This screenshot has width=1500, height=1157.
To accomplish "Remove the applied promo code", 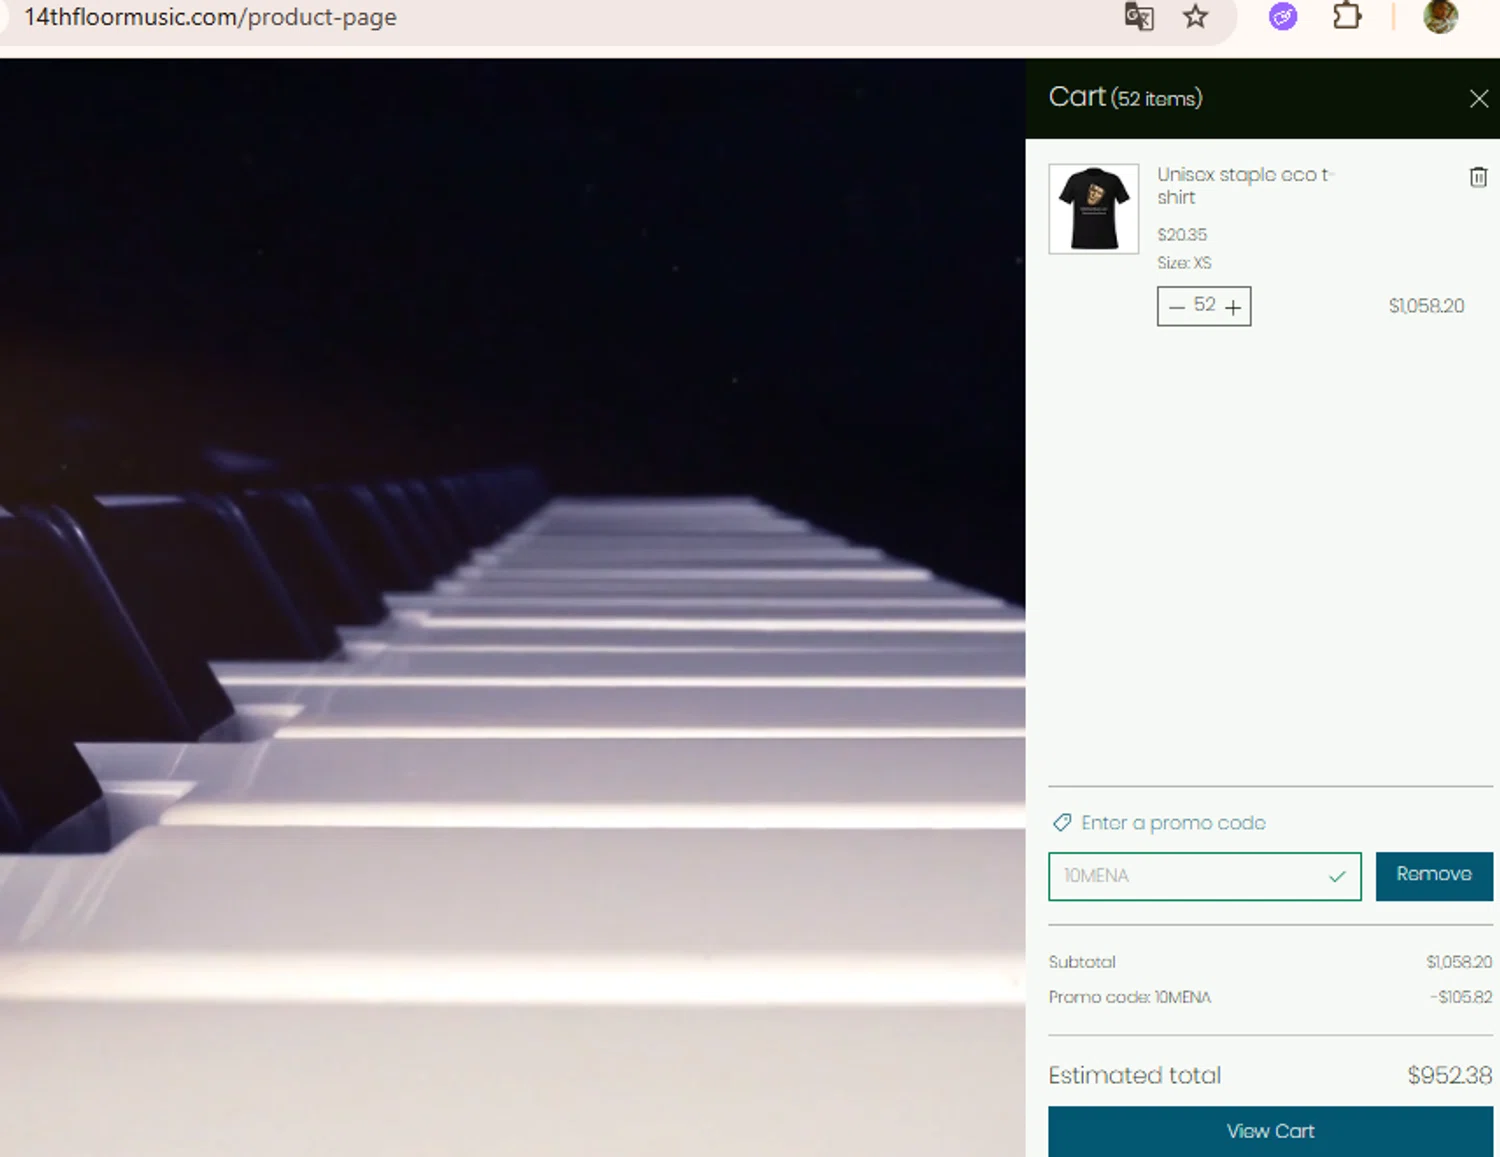I will (x=1434, y=876).
